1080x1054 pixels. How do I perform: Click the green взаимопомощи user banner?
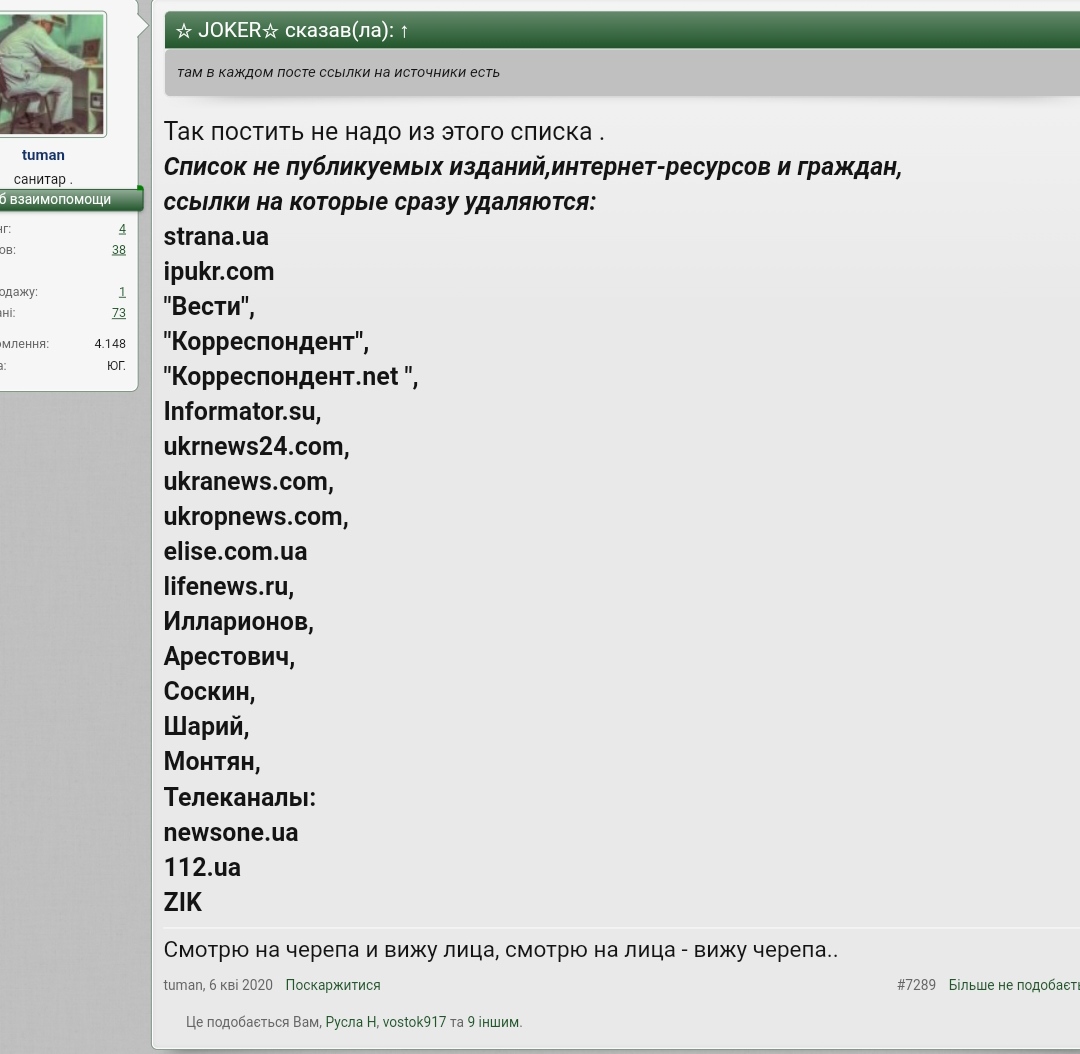(x=72, y=199)
